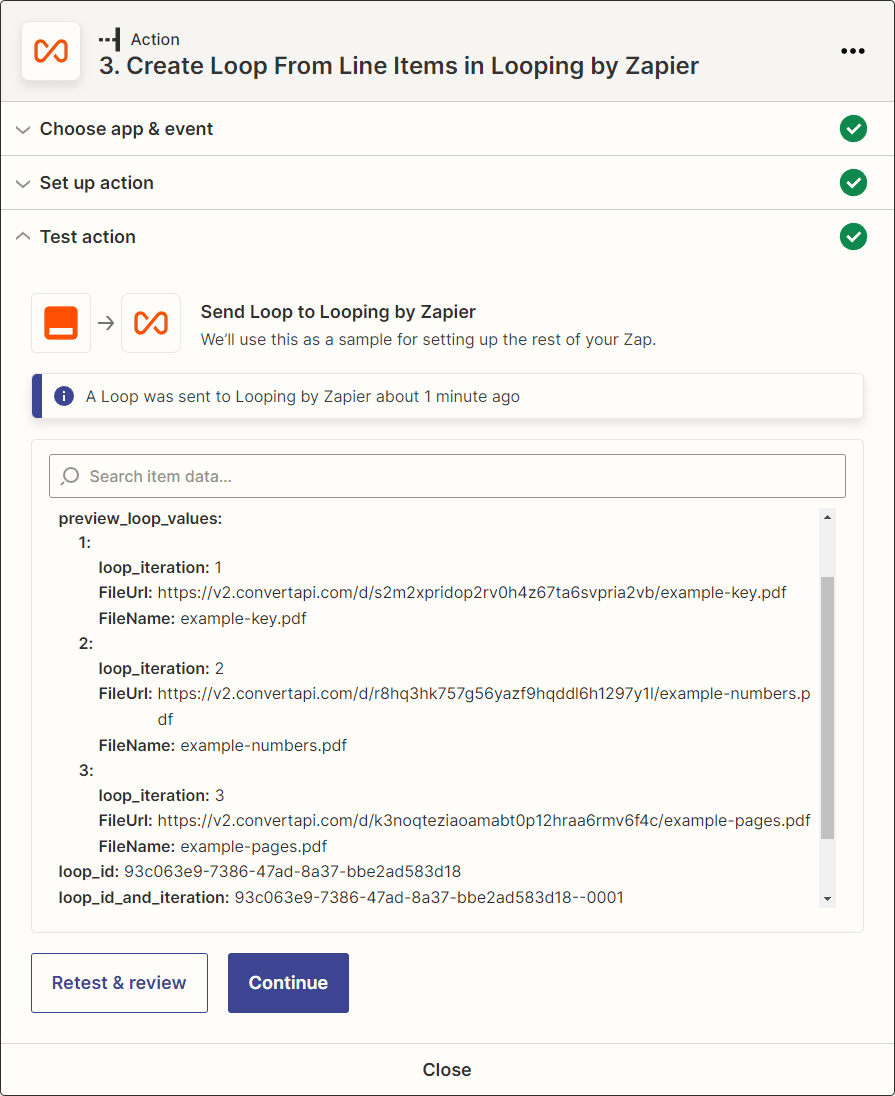
Task: Select the loop_id value row
Action: 259,872
